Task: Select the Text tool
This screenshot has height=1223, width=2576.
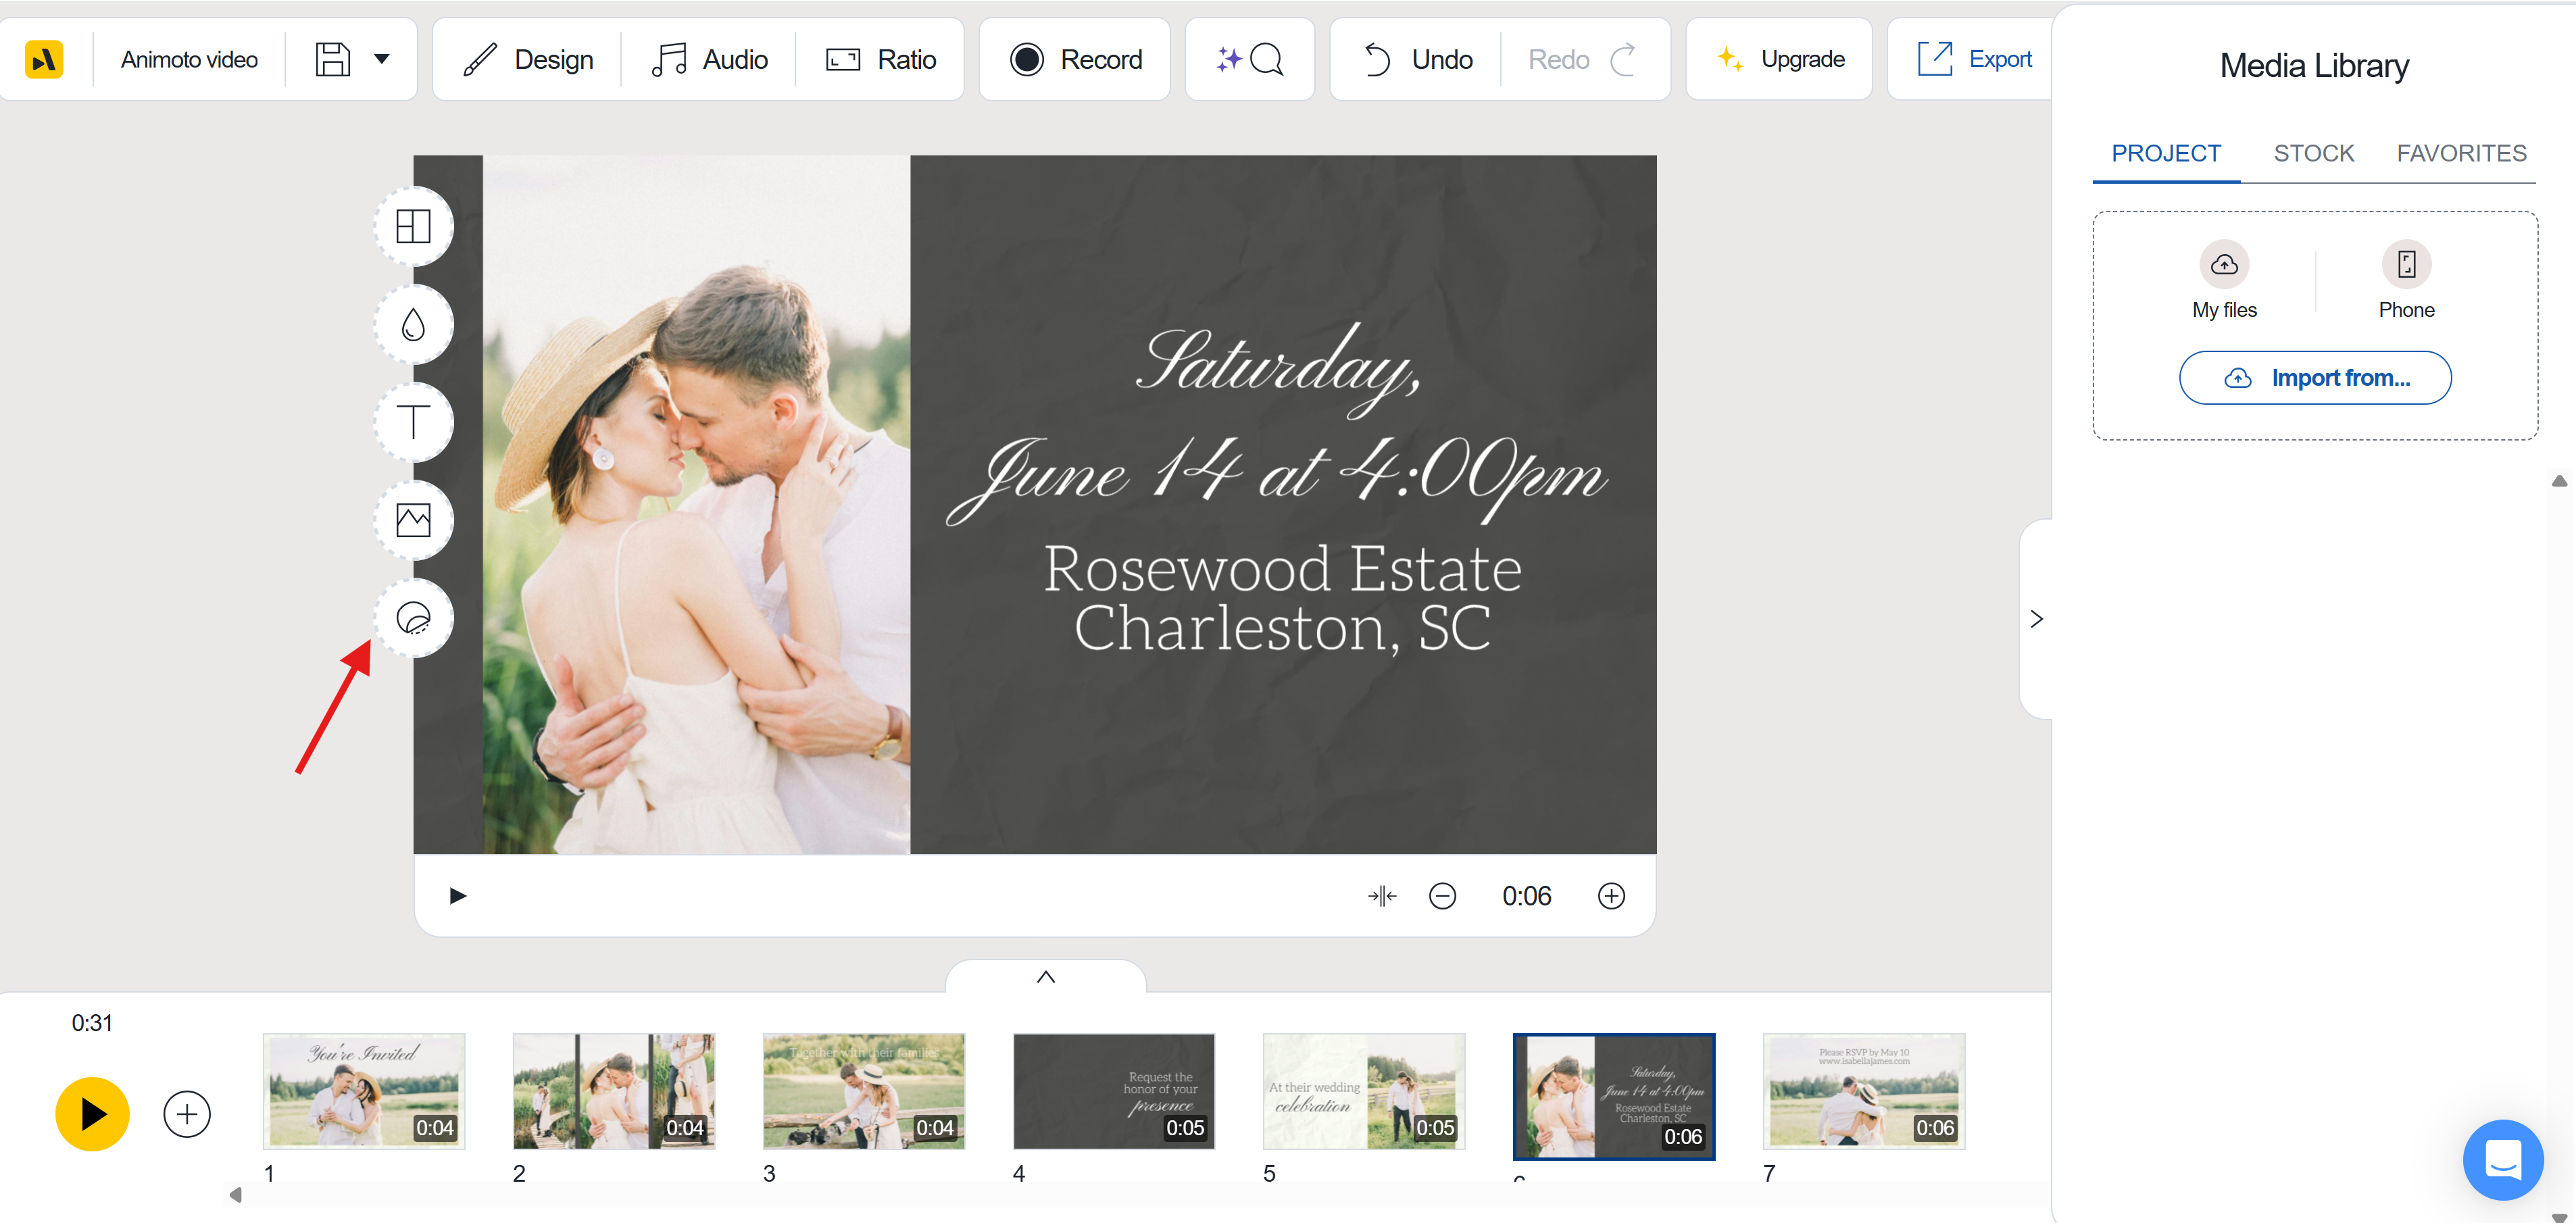Action: click(x=413, y=421)
